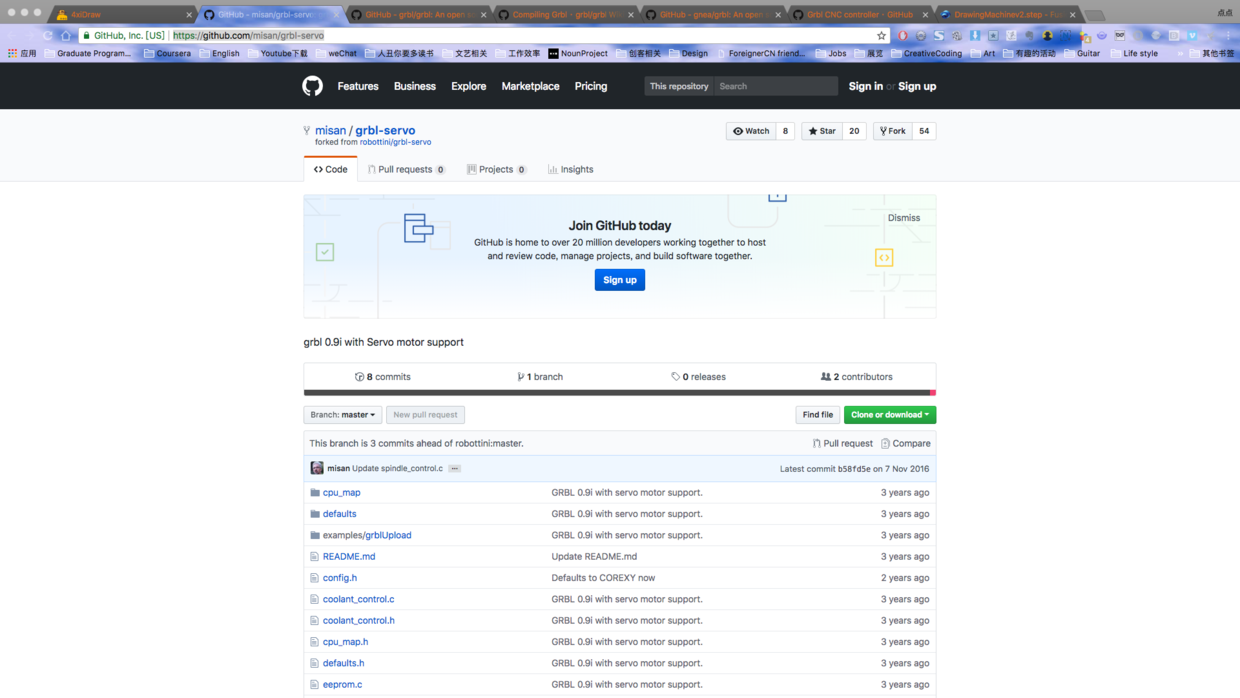Expand the Branch: master dropdown
Screen dimensions: 1240x698
pos(343,415)
